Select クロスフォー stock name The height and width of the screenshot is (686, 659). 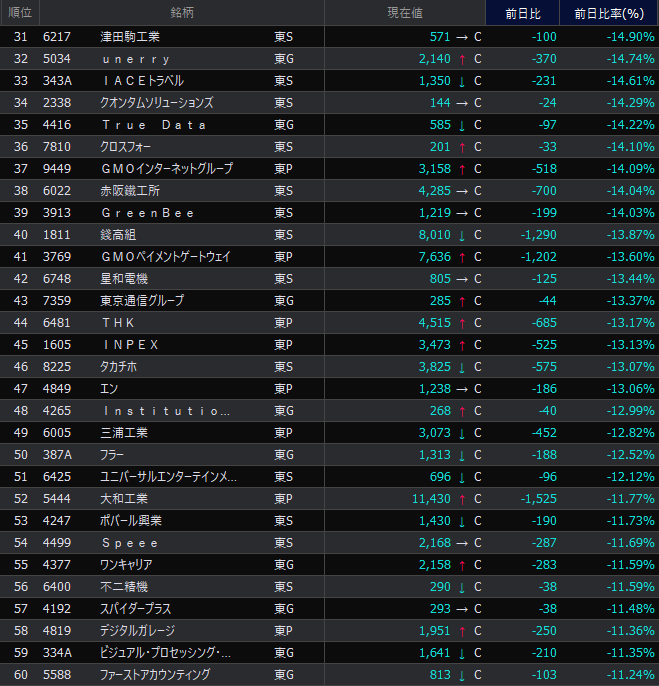(x=125, y=147)
